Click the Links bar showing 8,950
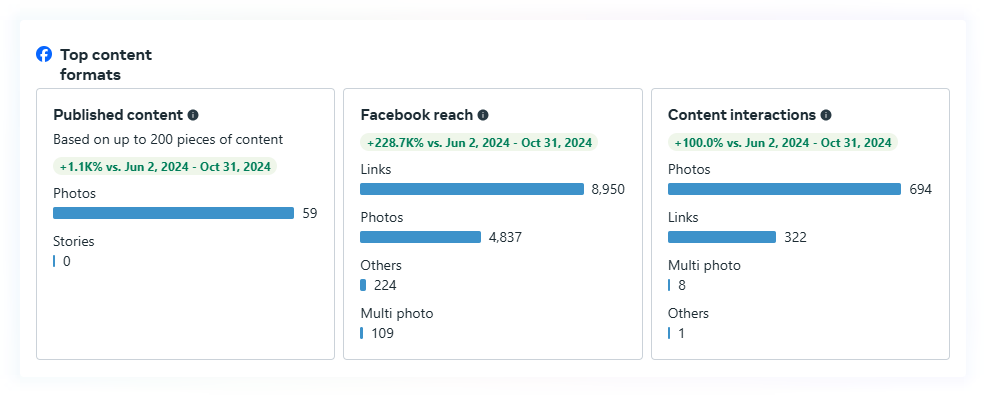Viewport: 1005px width, 416px height. (x=471, y=189)
